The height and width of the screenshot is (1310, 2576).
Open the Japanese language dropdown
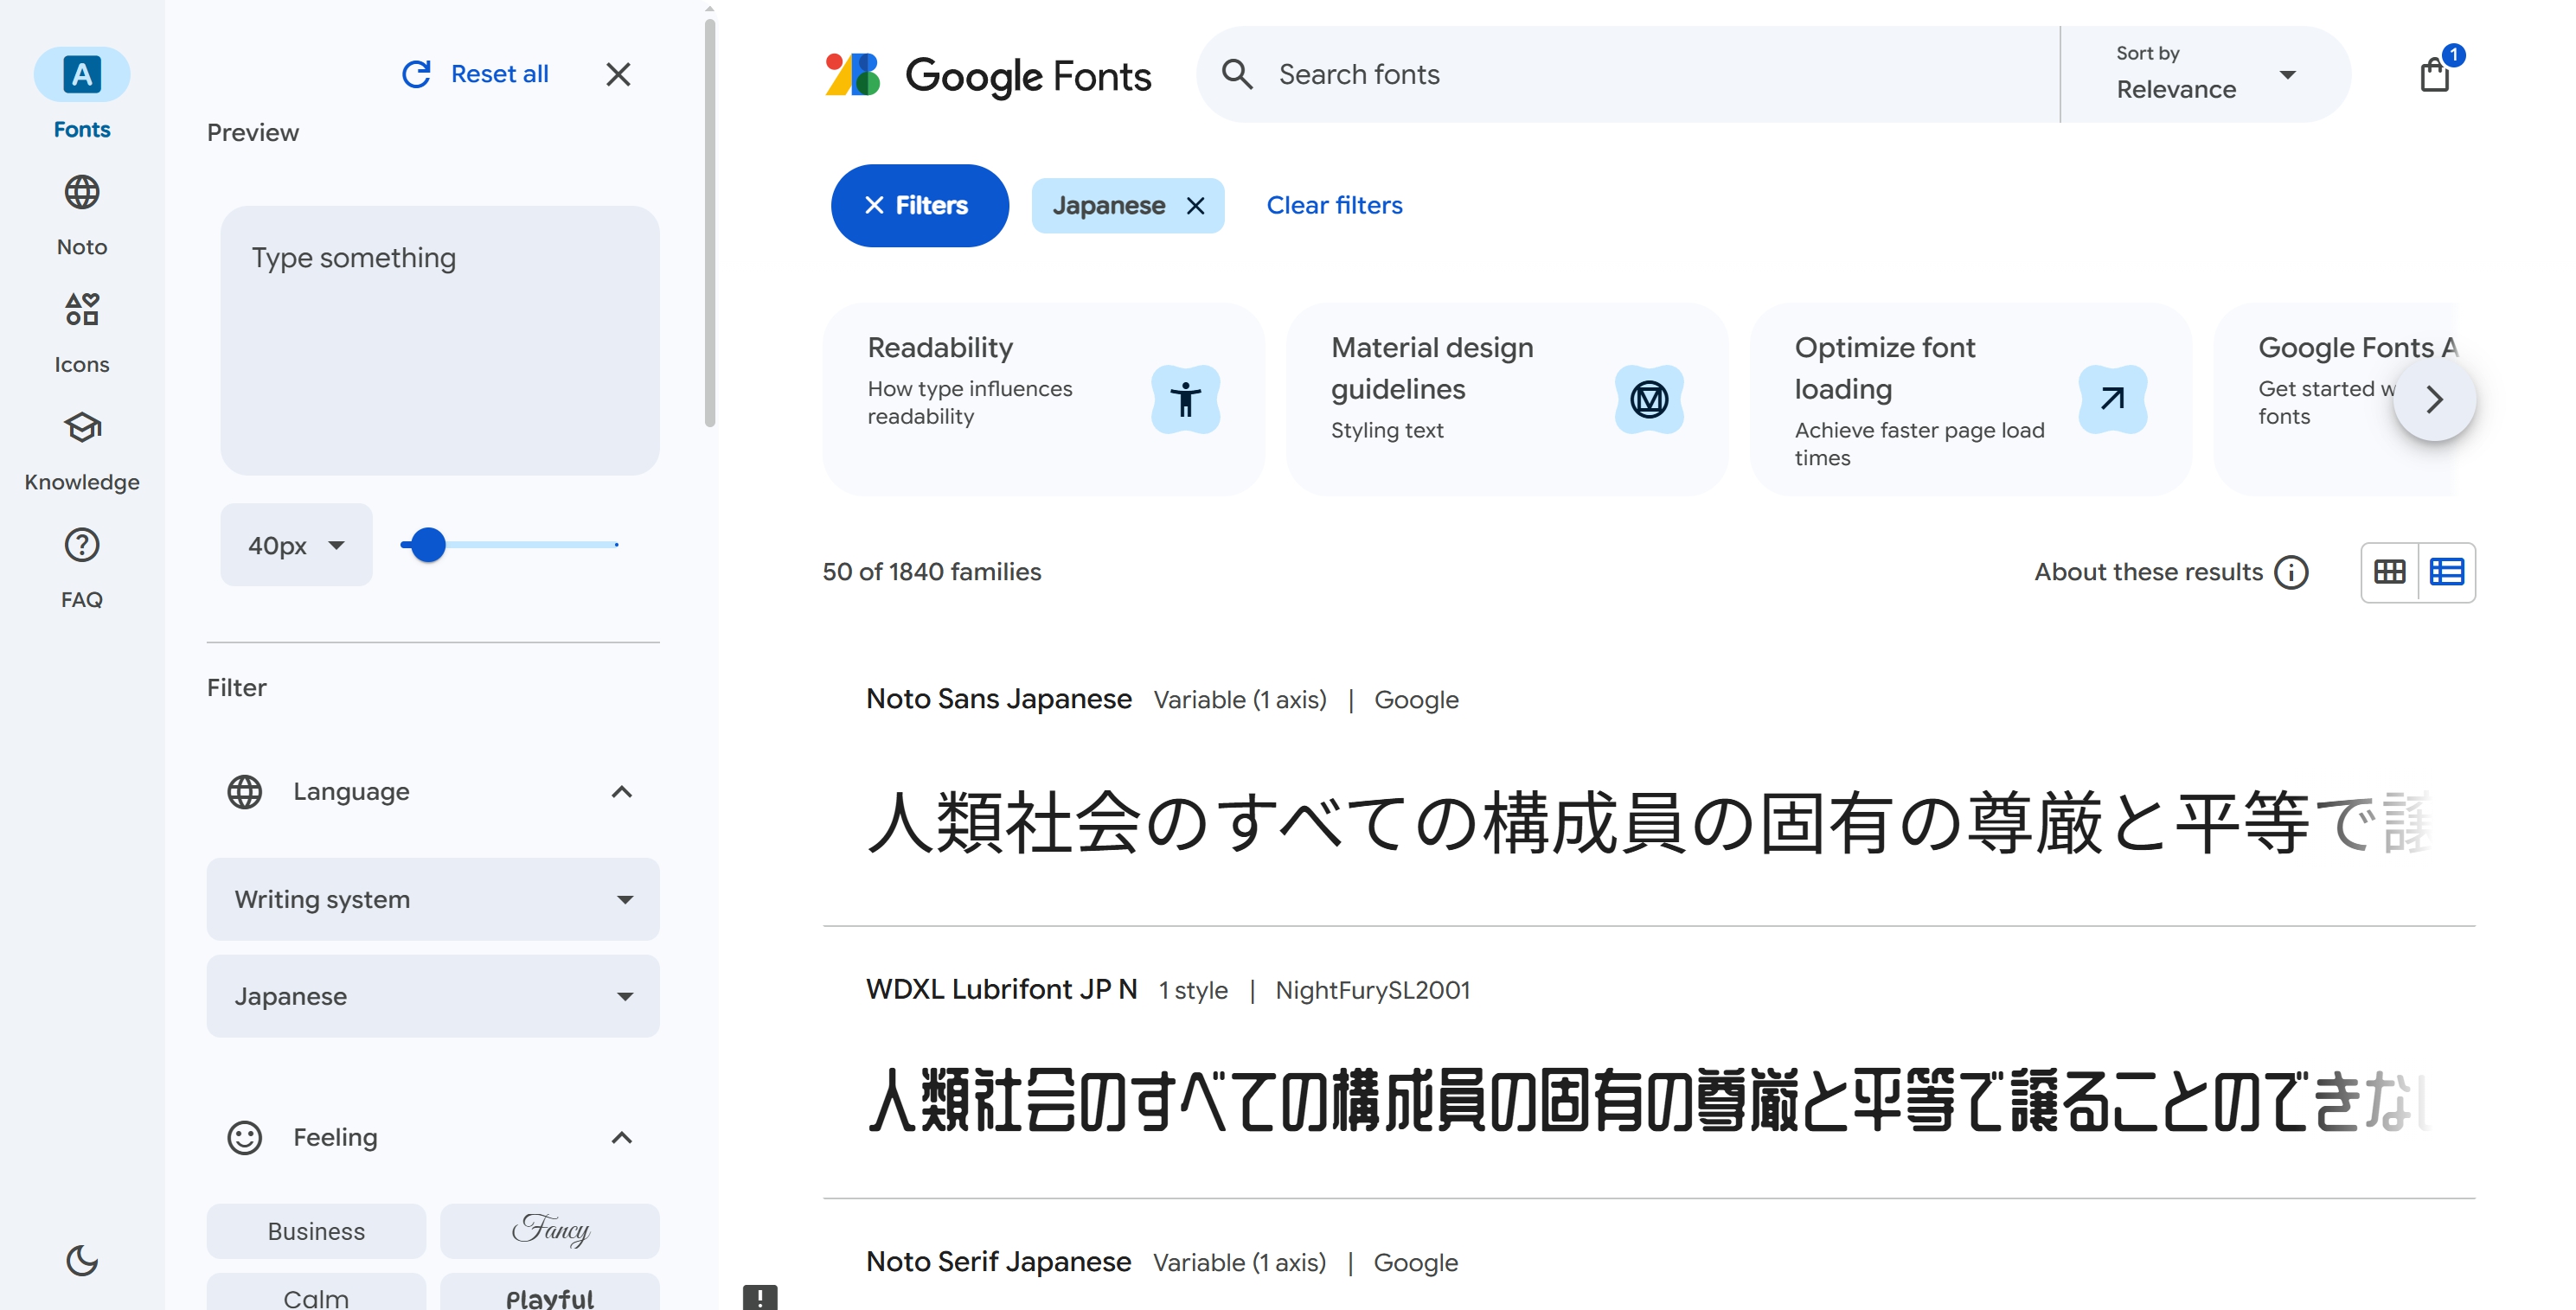click(x=433, y=996)
